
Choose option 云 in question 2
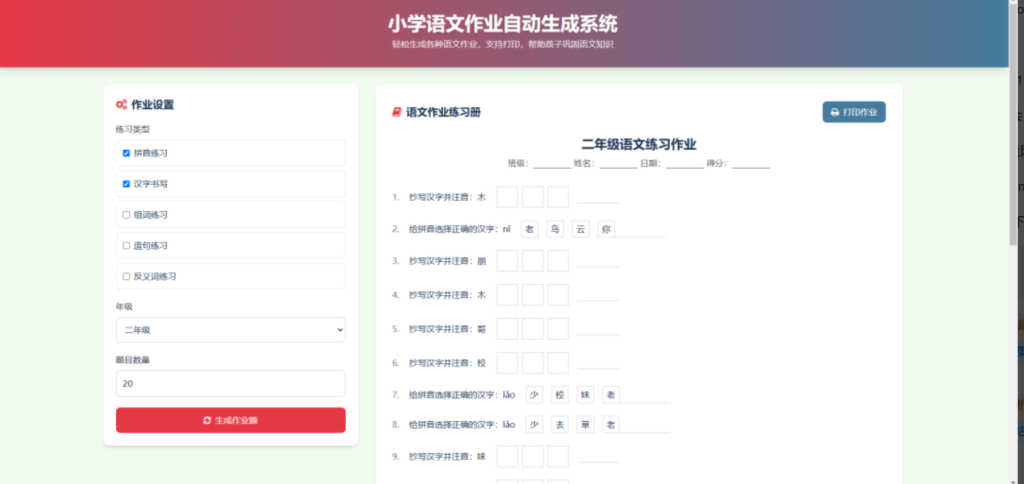[581, 229]
